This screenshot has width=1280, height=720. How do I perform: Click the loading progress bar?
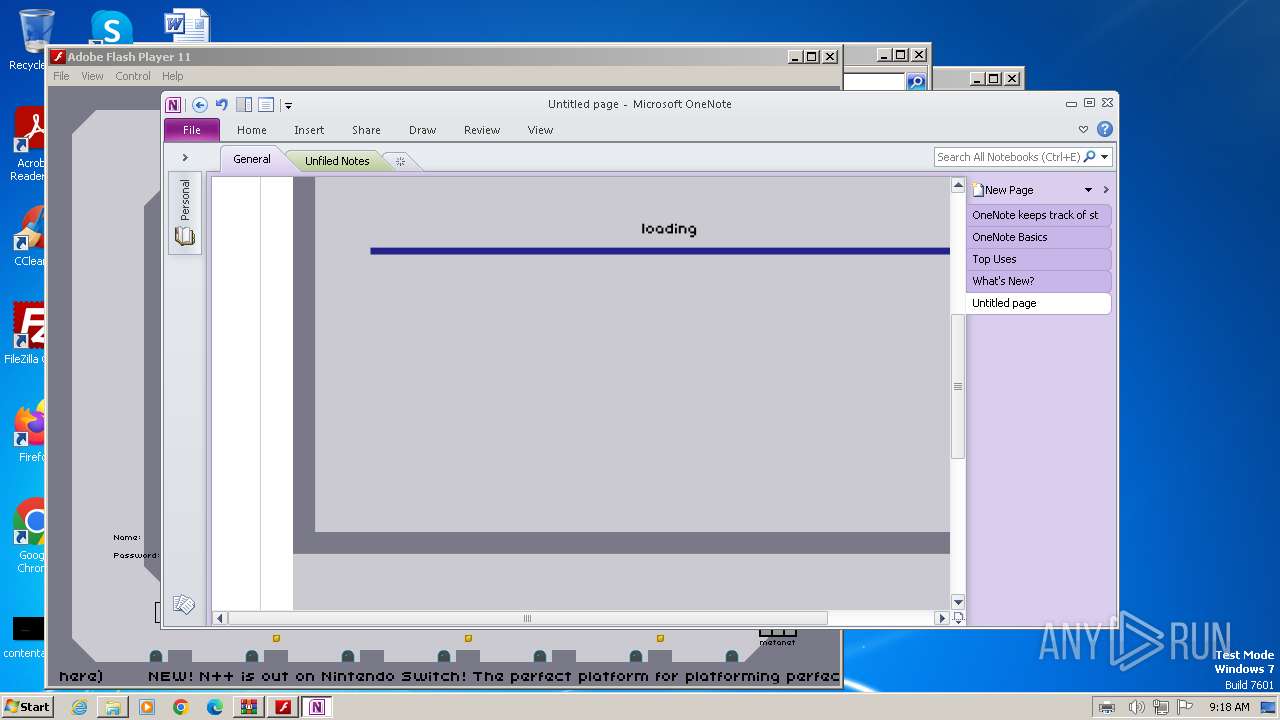[660, 251]
